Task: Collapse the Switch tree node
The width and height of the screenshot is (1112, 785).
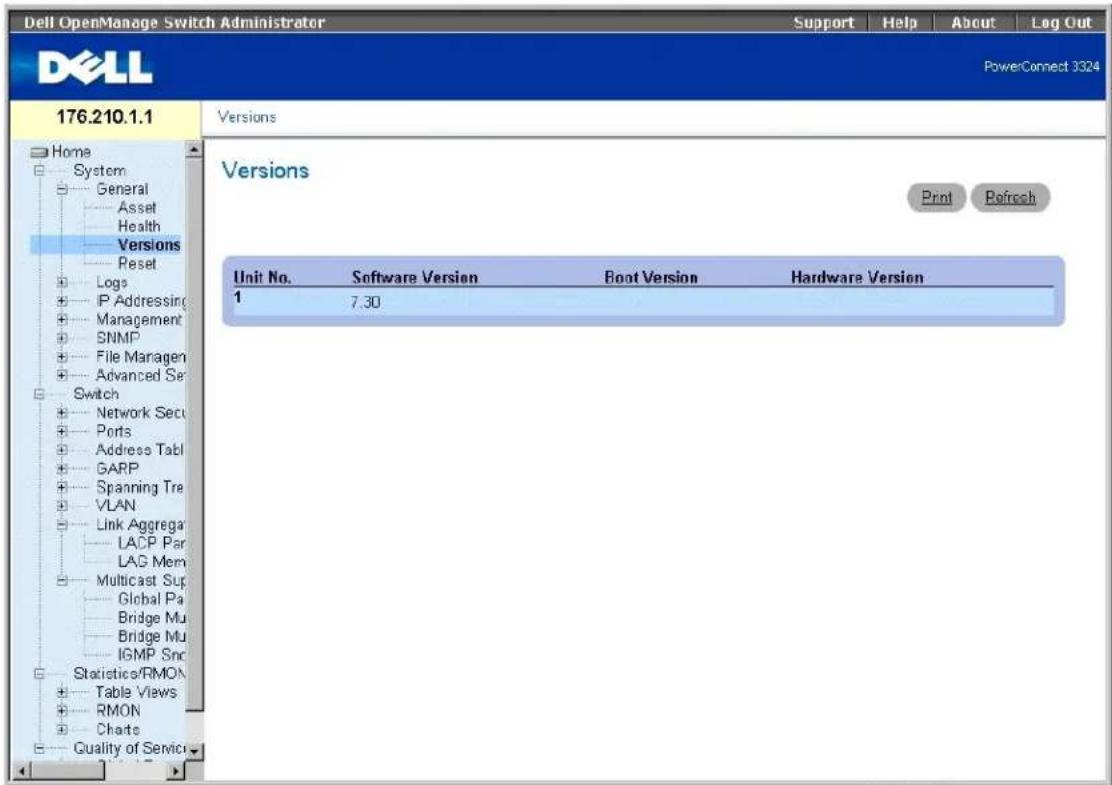Action: pyautogui.click(x=40, y=394)
